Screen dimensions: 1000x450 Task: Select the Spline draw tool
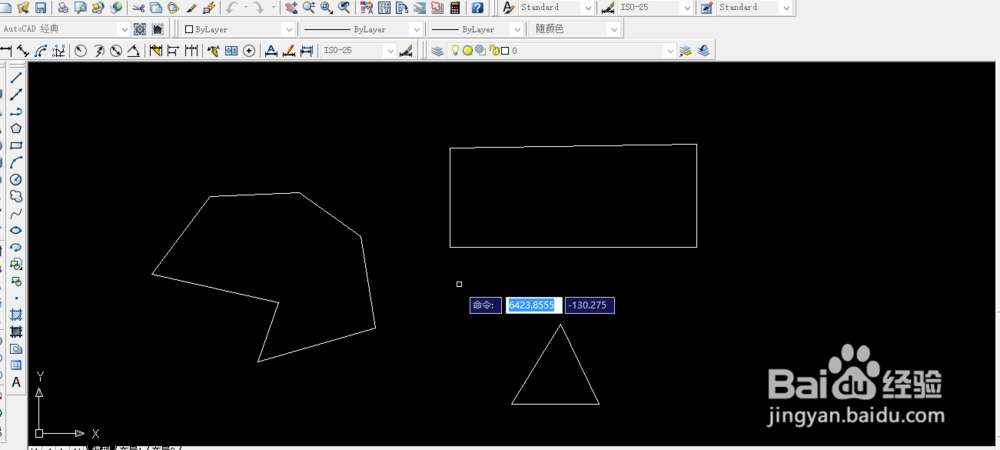[x=16, y=213]
